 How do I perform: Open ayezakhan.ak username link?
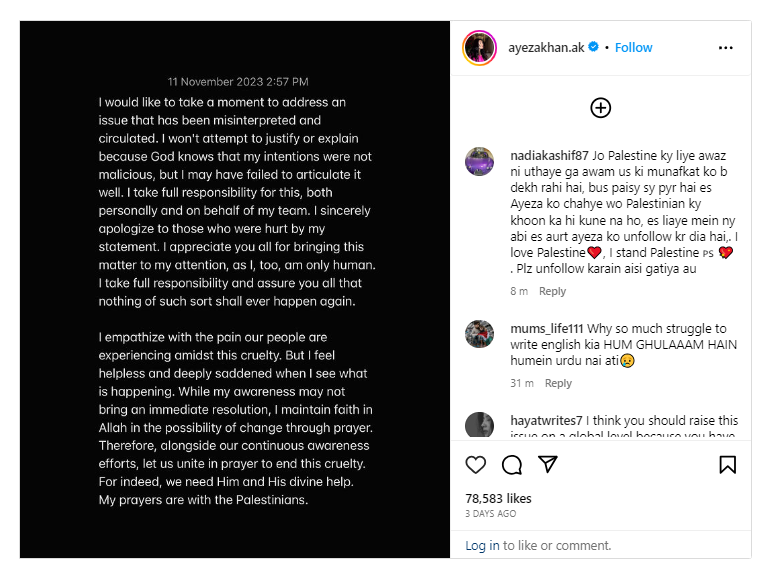pyautogui.click(x=546, y=47)
